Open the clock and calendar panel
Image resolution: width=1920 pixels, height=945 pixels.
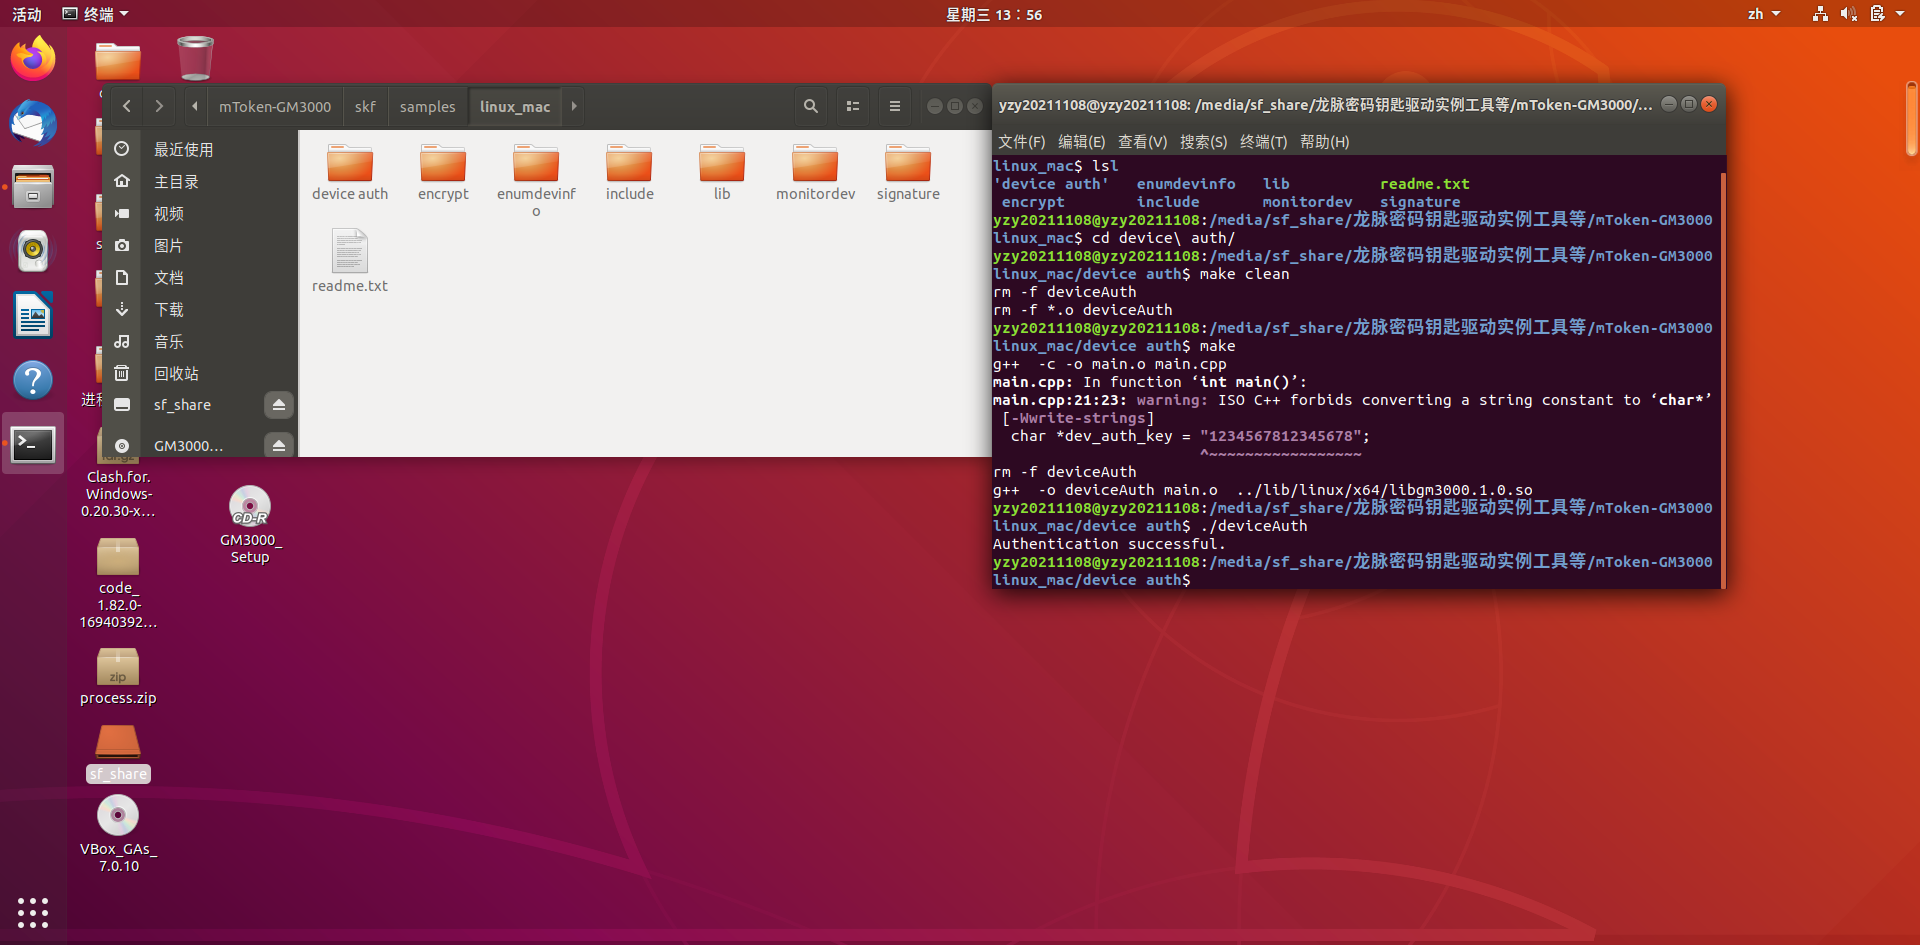point(994,14)
